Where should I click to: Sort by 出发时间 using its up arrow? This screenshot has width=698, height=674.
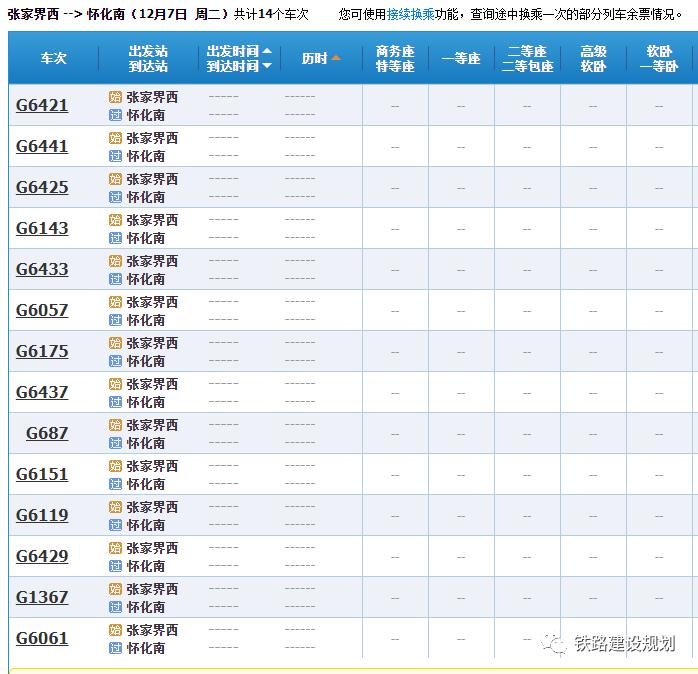coord(267,51)
